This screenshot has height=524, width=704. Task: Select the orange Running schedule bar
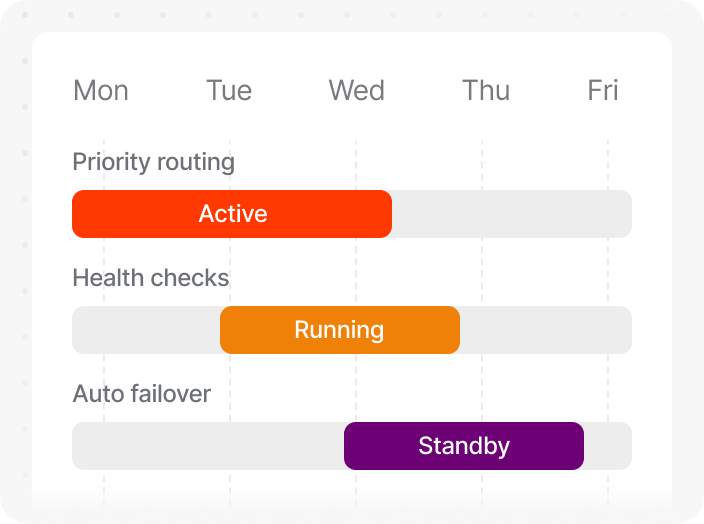(x=340, y=330)
